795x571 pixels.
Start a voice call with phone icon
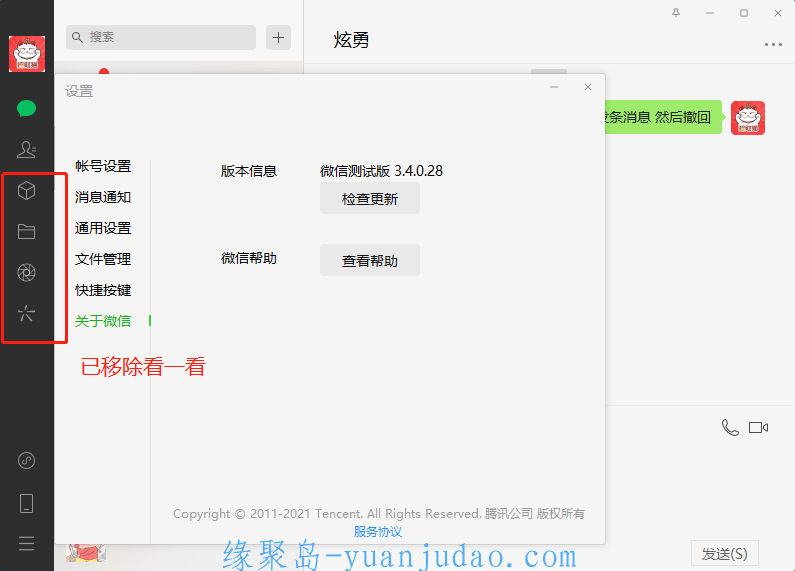(x=730, y=427)
